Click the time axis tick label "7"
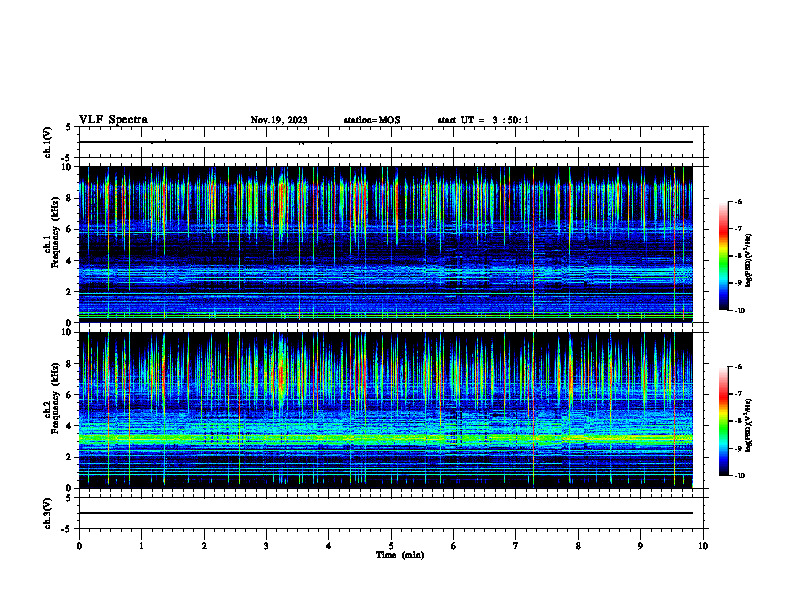The image size is (792, 612). tap(516, 546)
